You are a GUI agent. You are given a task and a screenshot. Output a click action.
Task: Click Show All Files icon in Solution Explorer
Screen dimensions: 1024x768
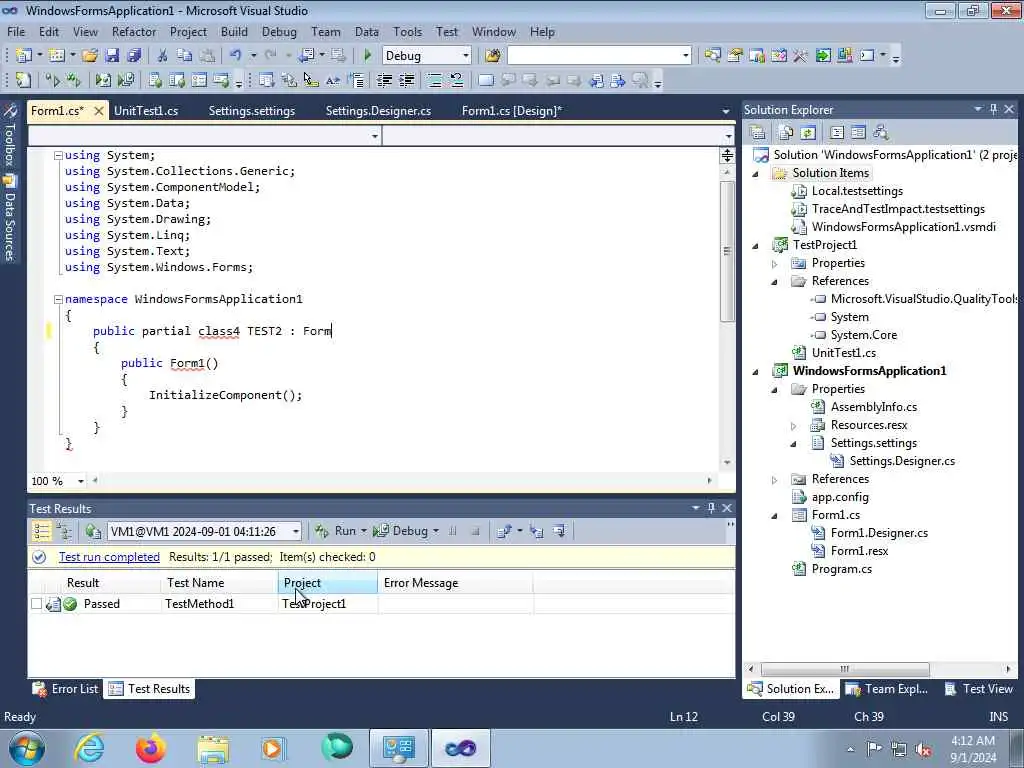786,133
